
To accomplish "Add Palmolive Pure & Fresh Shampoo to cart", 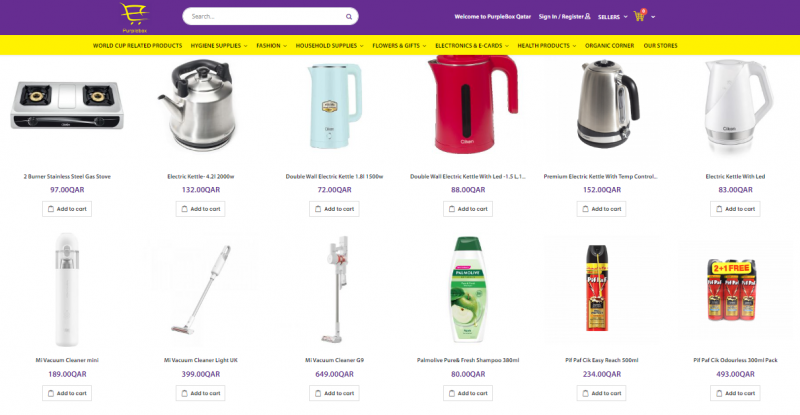I will tap(468, 393).
